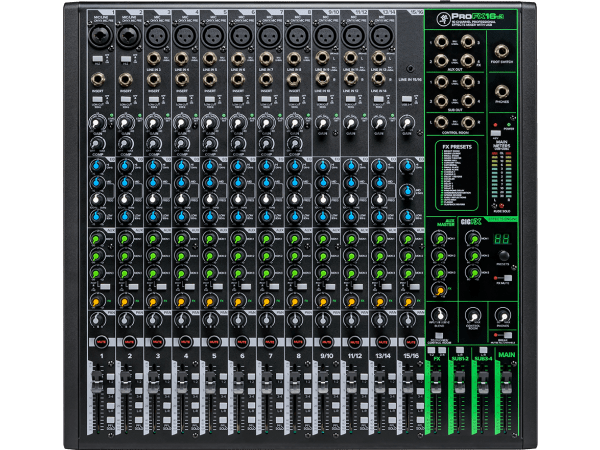This screenshot has width=600, height=450.
Task: Select the Pan knob above channel 5
Action: pos(210,319)
